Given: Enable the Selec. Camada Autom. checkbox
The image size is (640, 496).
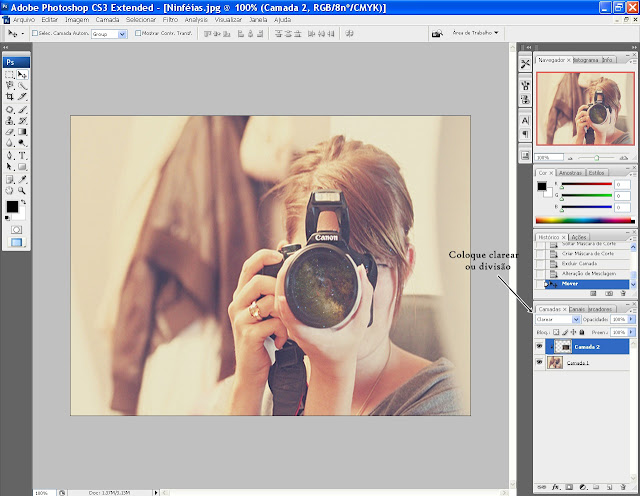Looking at the screenshot, I should (x=36, y=33).
